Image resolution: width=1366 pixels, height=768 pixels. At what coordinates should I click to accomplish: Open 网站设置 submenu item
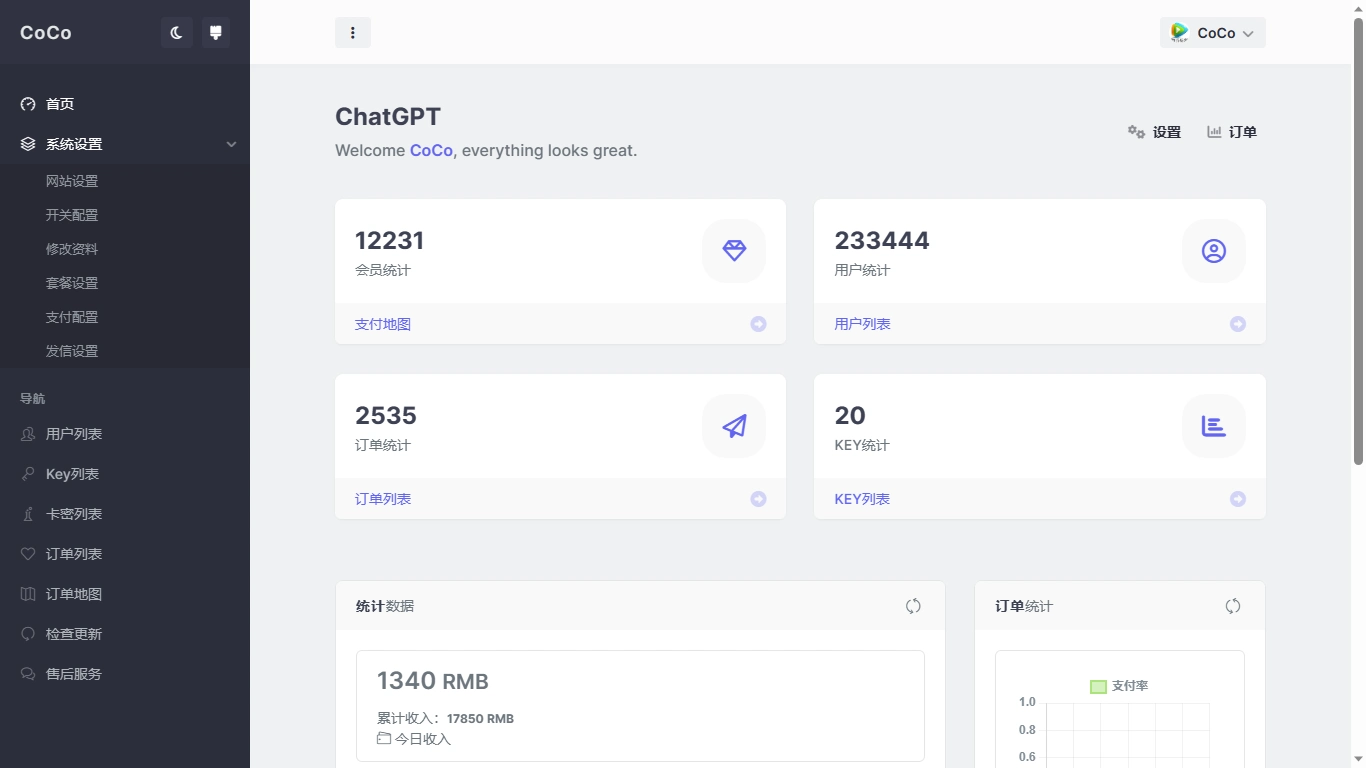(72, 181)
